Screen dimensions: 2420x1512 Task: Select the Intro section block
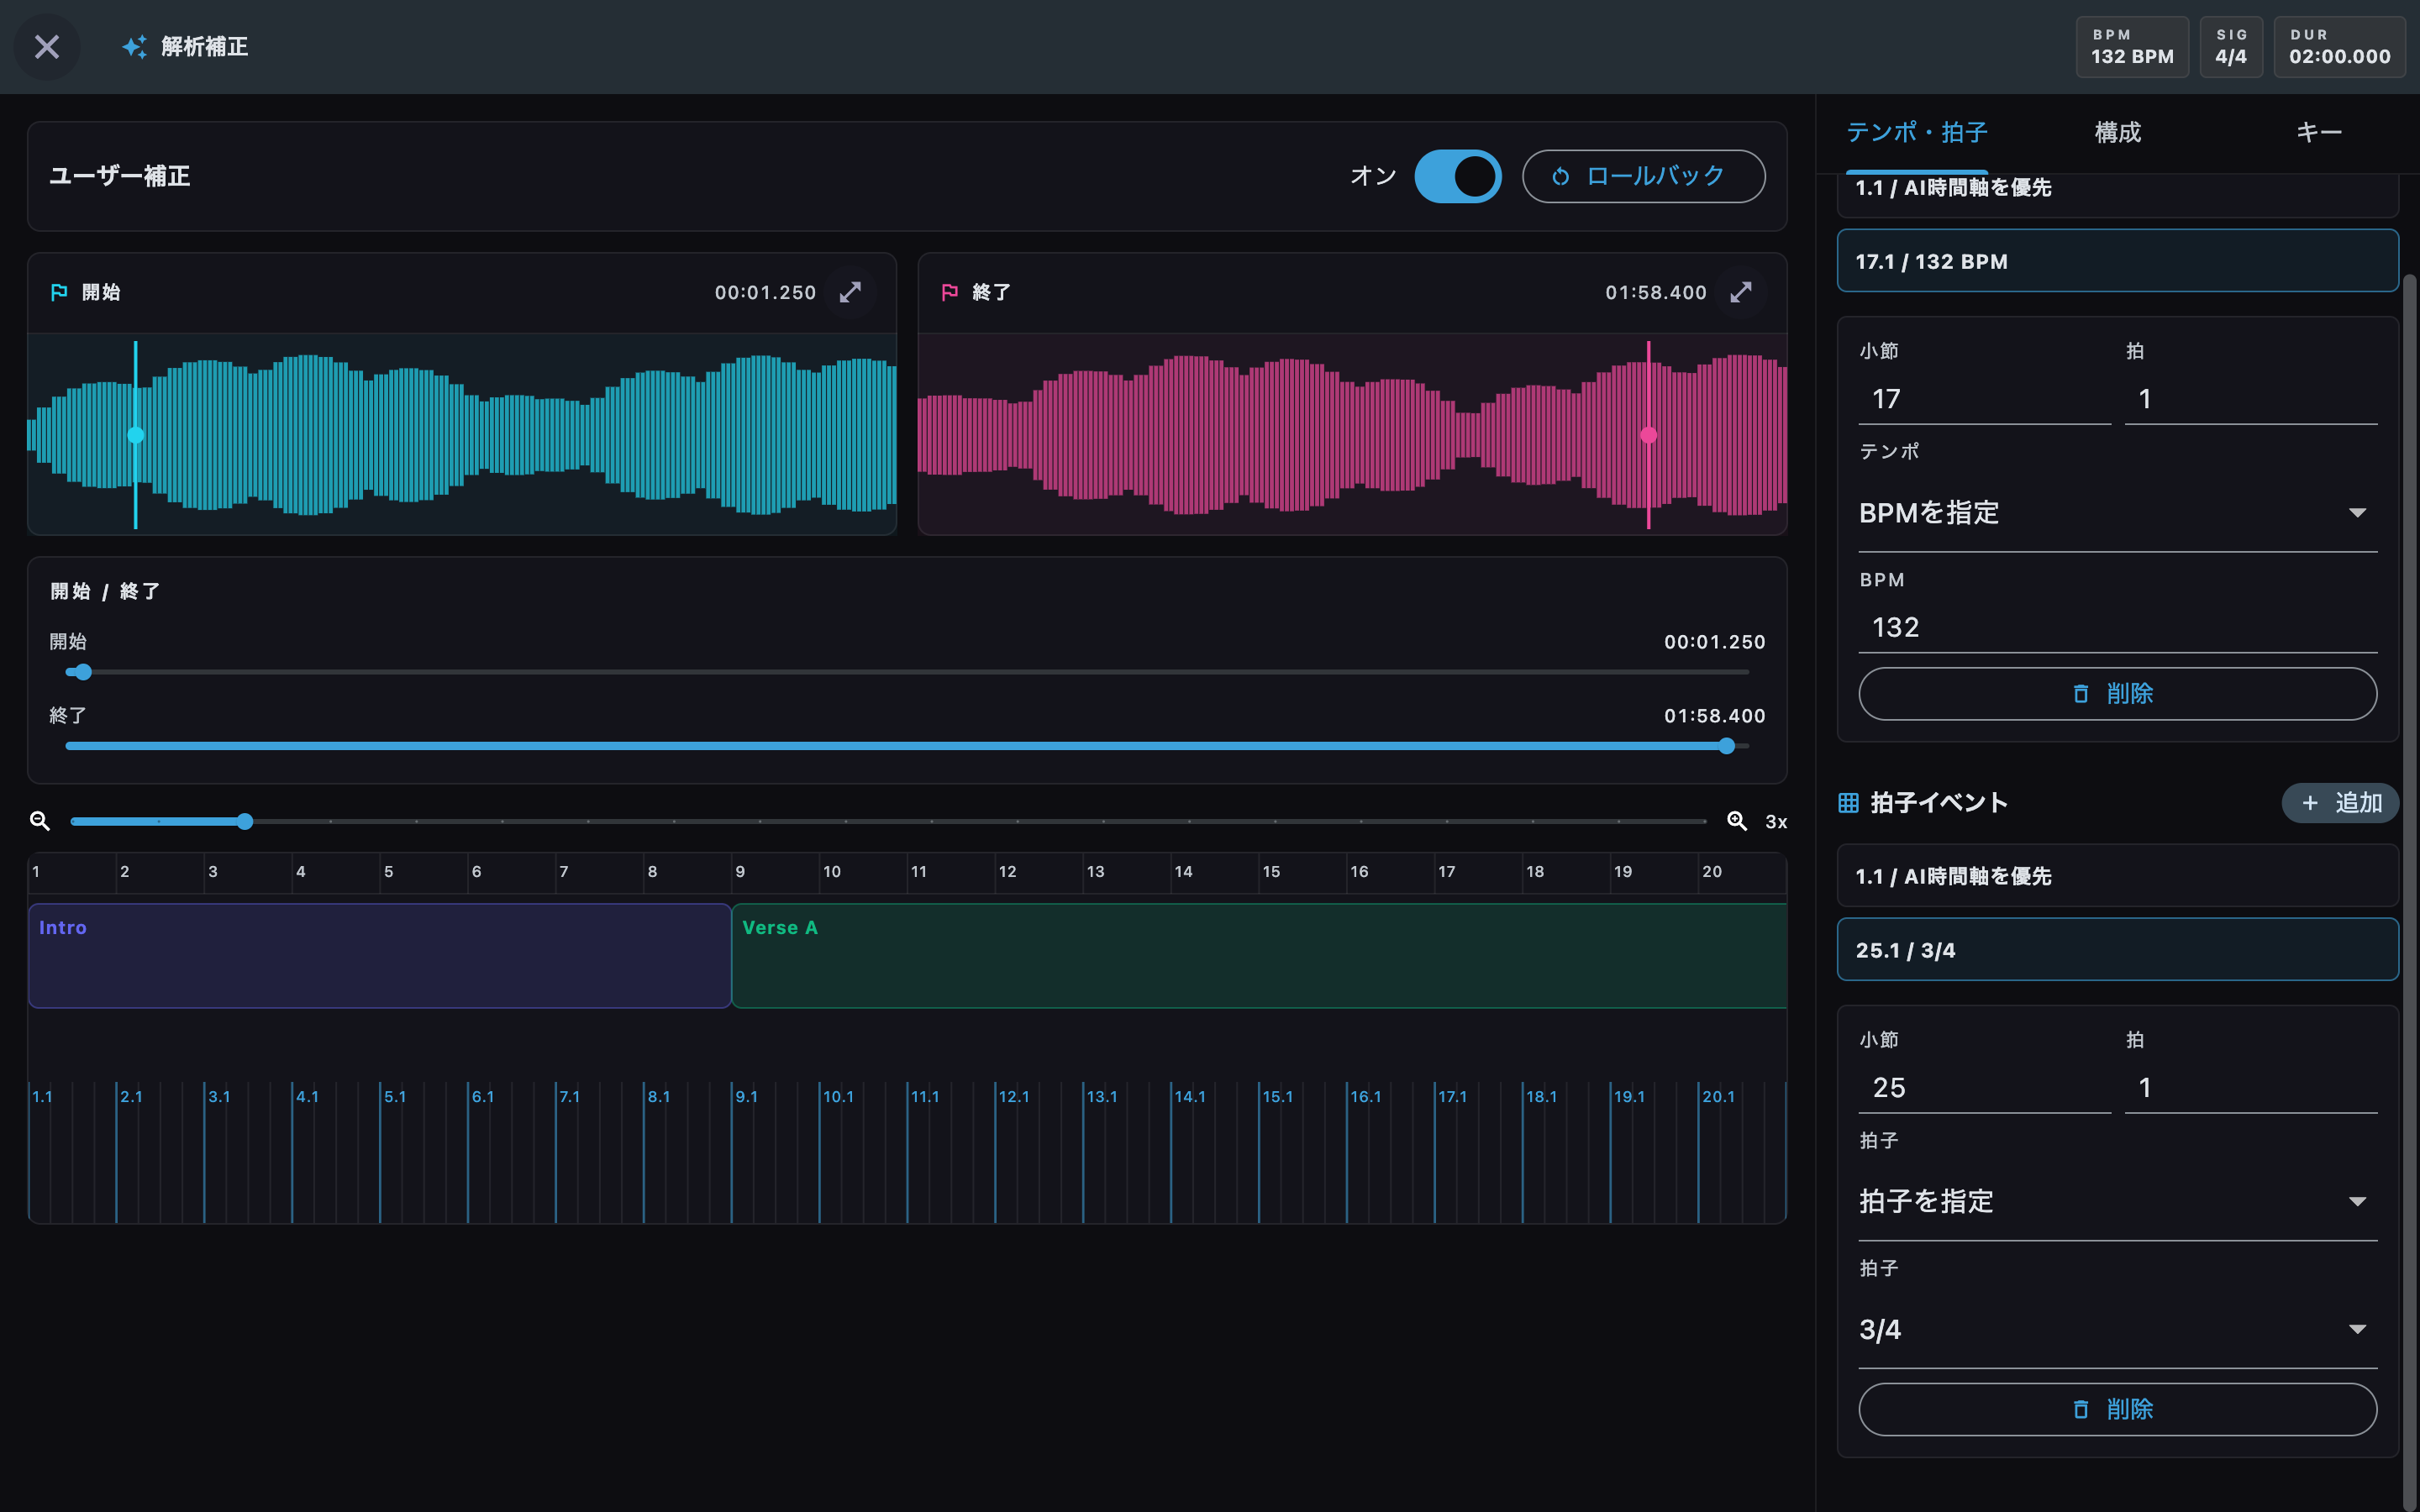(380, 956)
